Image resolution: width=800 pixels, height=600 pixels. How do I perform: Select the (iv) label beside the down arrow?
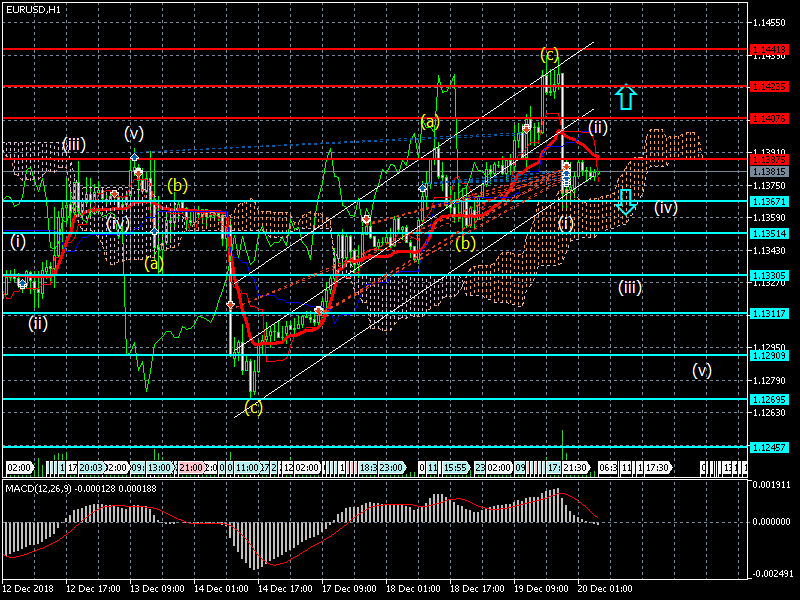(x=667, y=208)
